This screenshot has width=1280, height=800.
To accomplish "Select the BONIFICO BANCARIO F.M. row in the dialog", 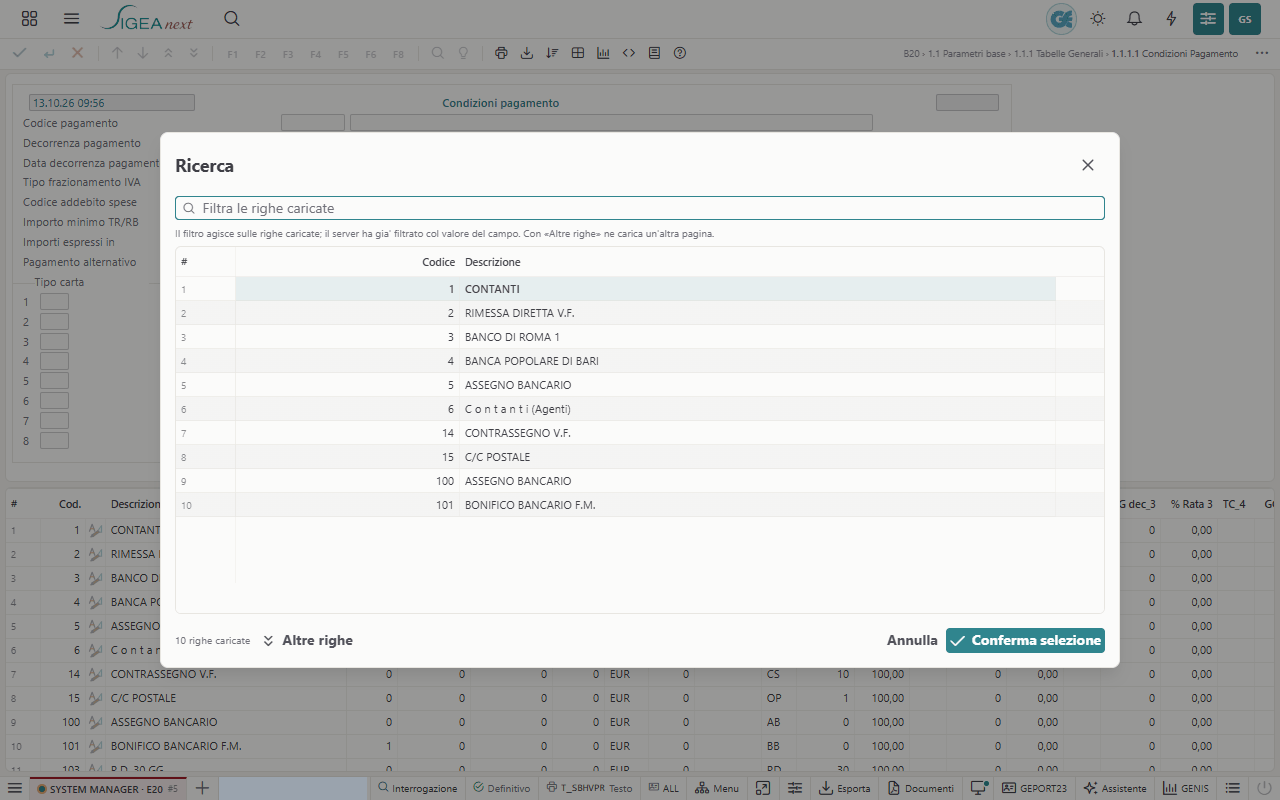I will (640, 505).
